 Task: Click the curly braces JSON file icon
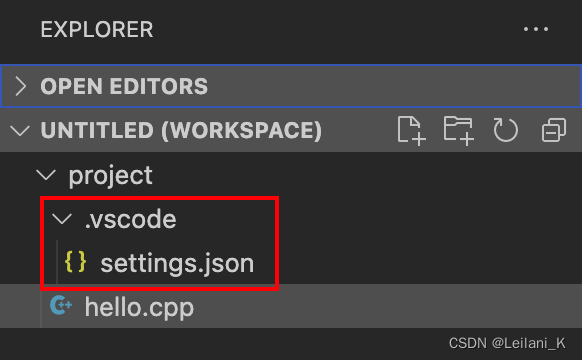coord(75,262)
